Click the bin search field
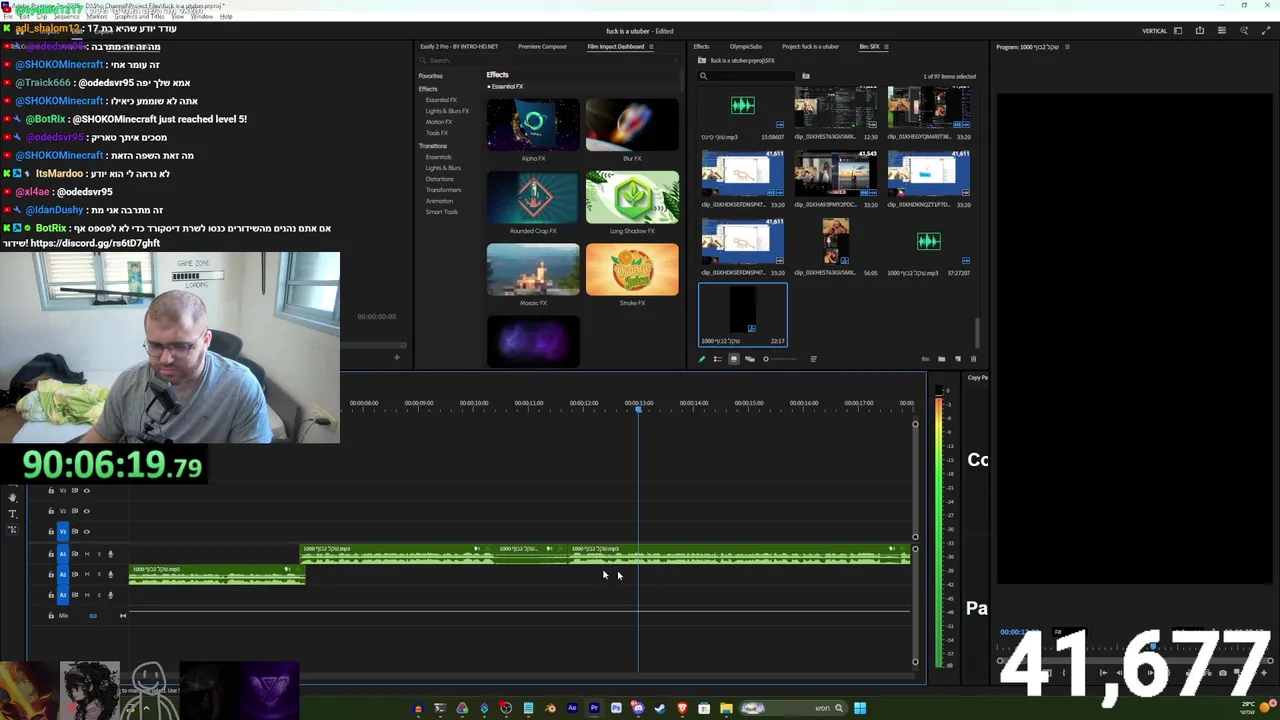 tap(745, 76)
